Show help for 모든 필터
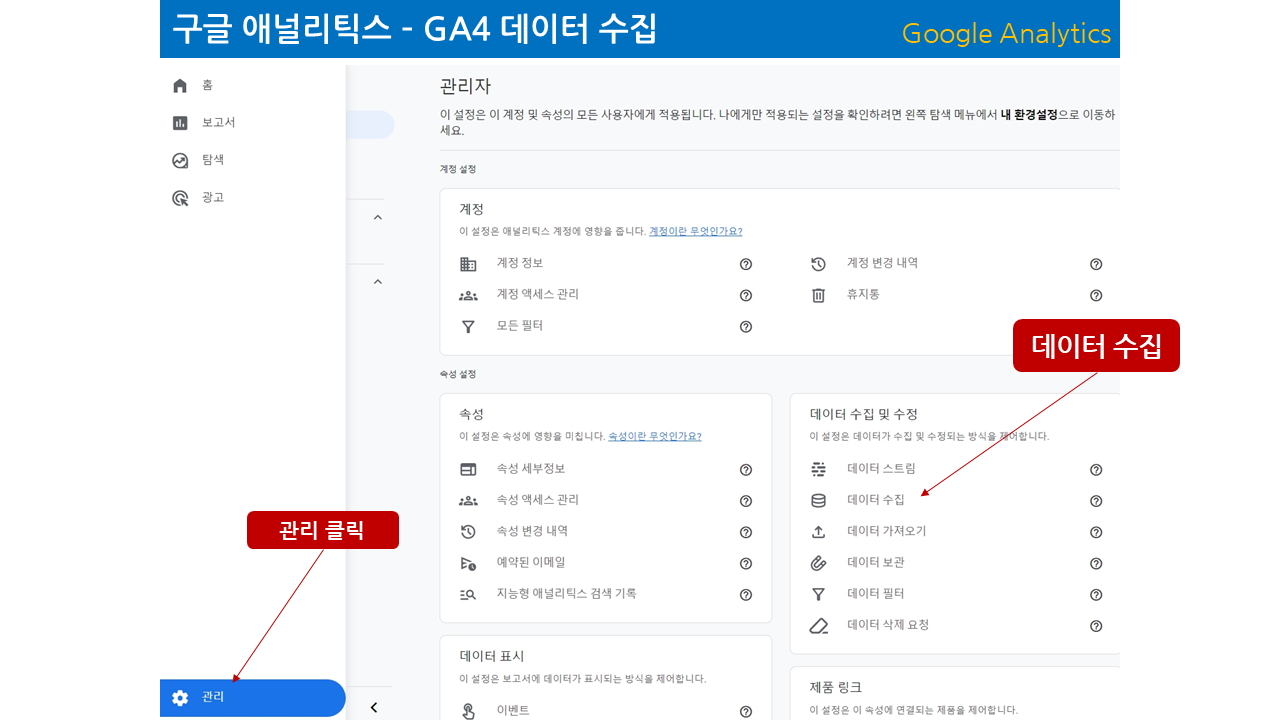Viewport: 1280px width, 720px height. pos(746,327)
